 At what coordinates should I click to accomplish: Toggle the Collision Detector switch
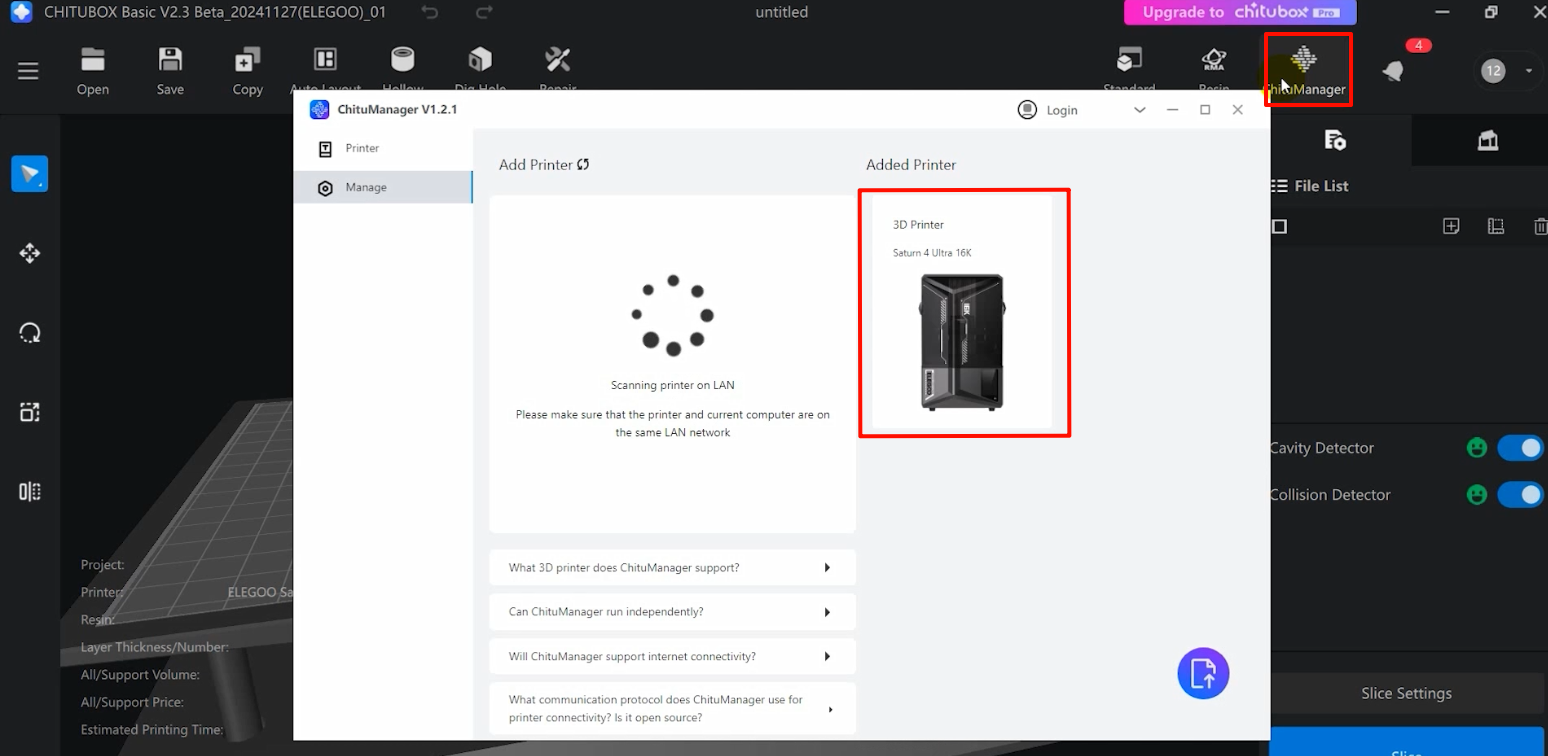click(1519, 495)
